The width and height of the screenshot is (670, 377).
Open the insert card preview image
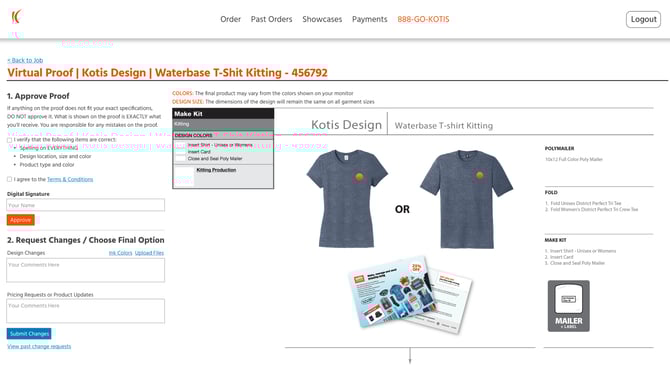click(410, 295)
